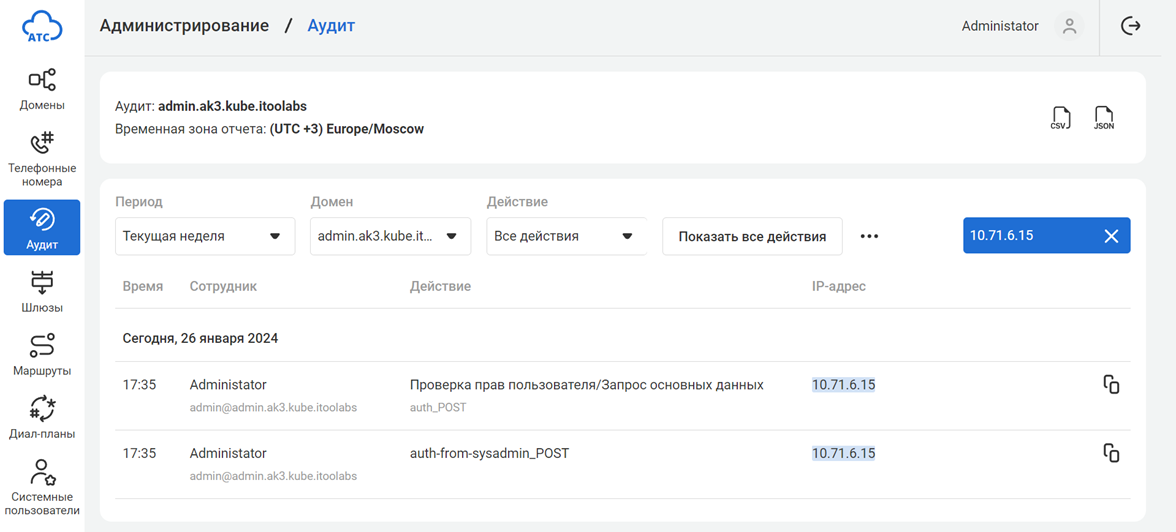The width and height of the screenshot is (1176, 532).
Task: Click the logout icon
Action: (1131, 26)
